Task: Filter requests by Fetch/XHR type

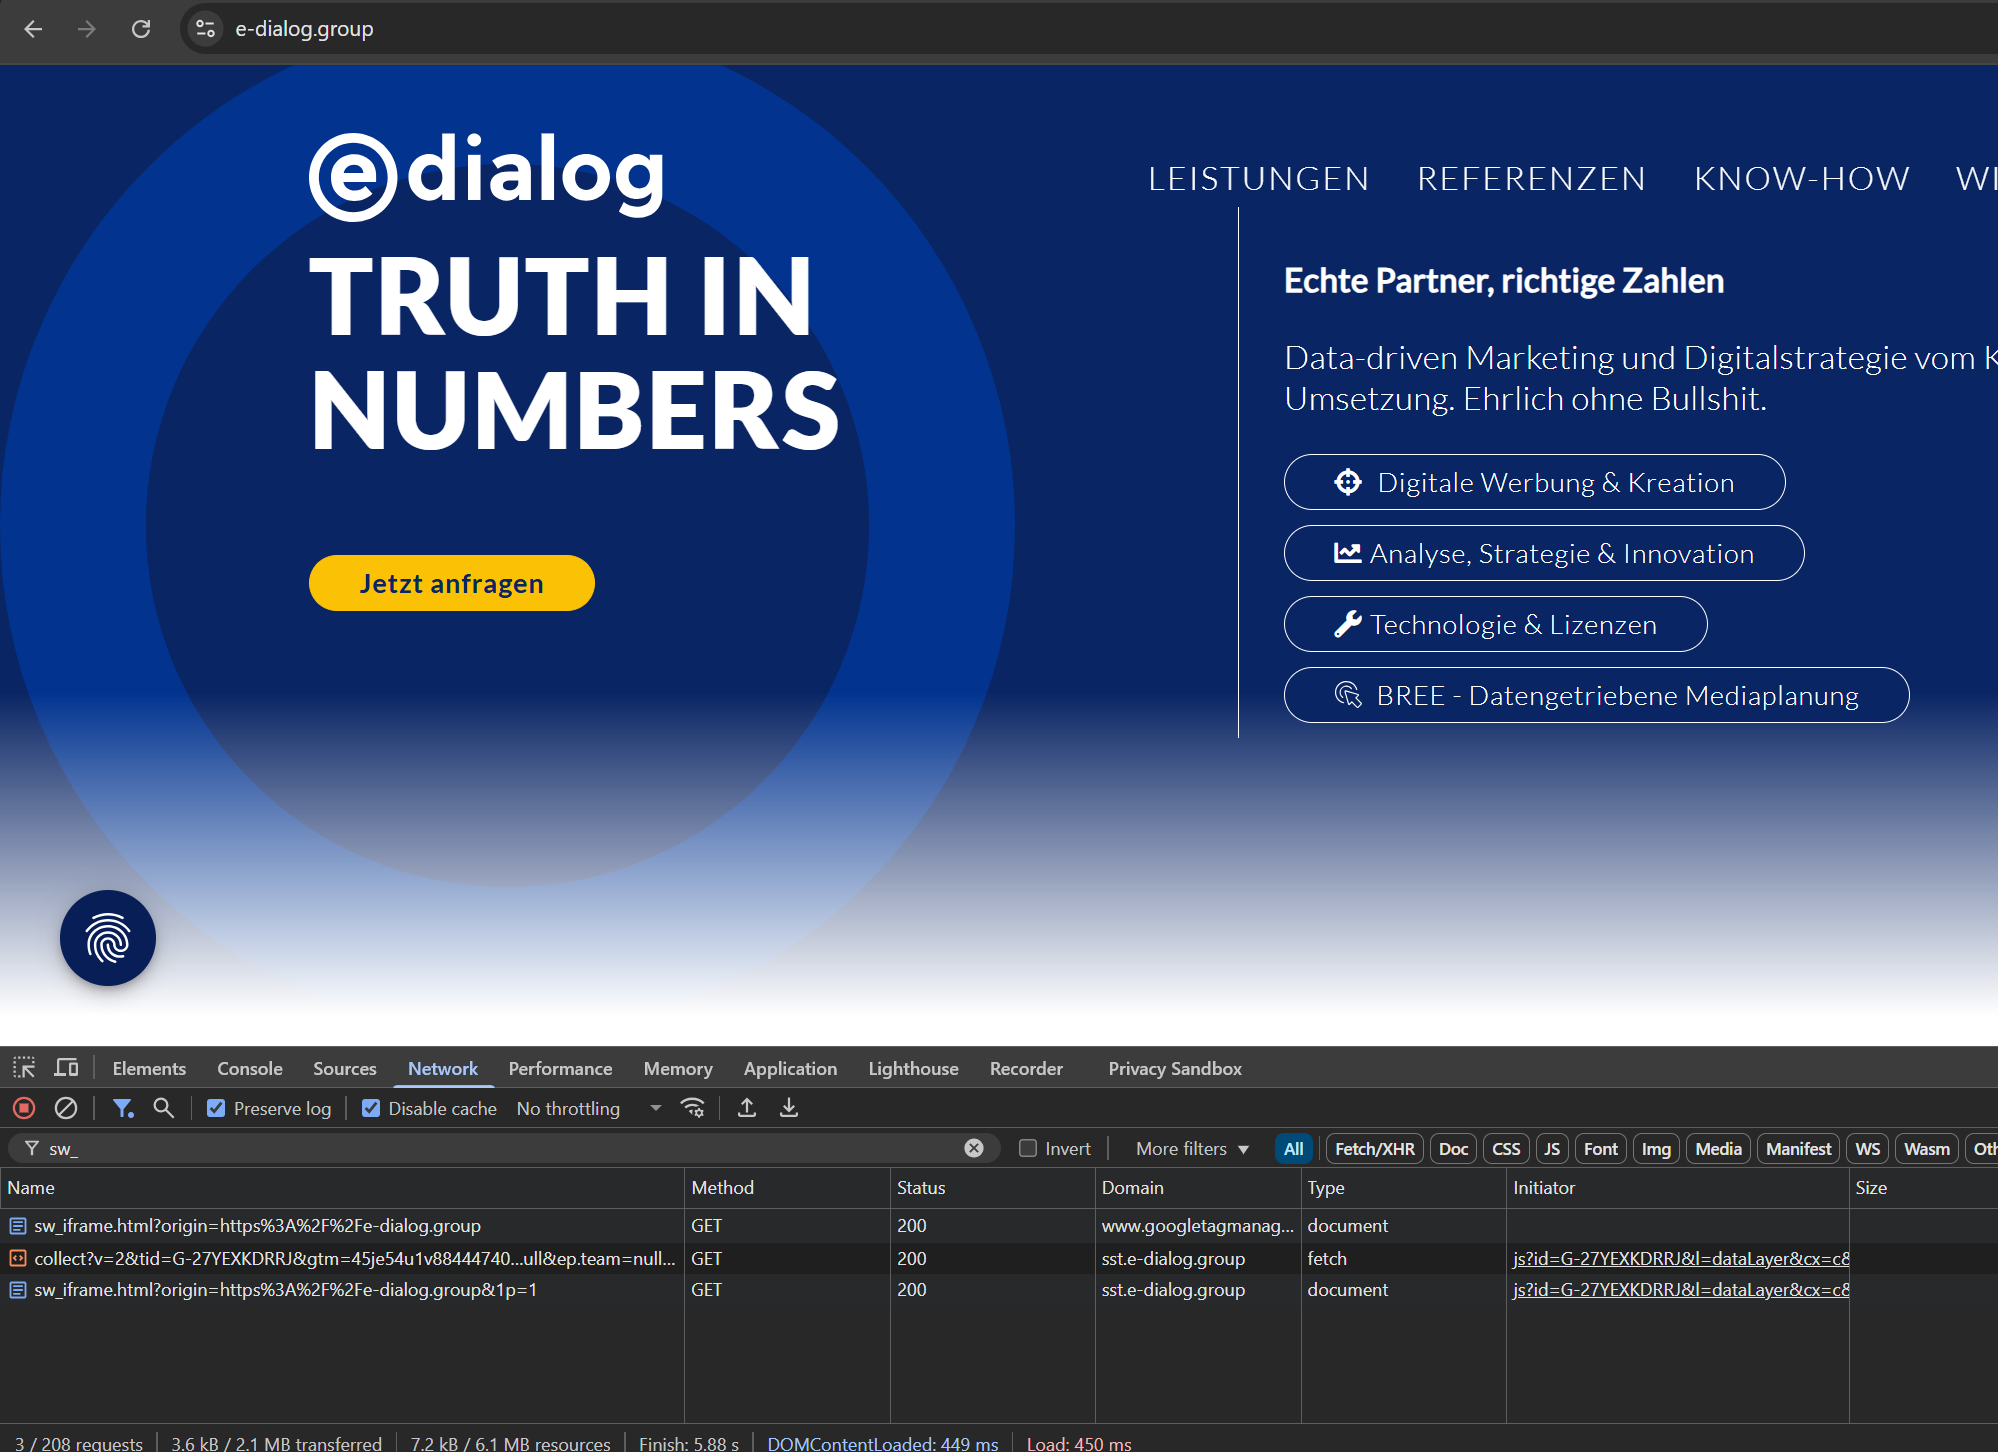Action: coord(1374,1149)
